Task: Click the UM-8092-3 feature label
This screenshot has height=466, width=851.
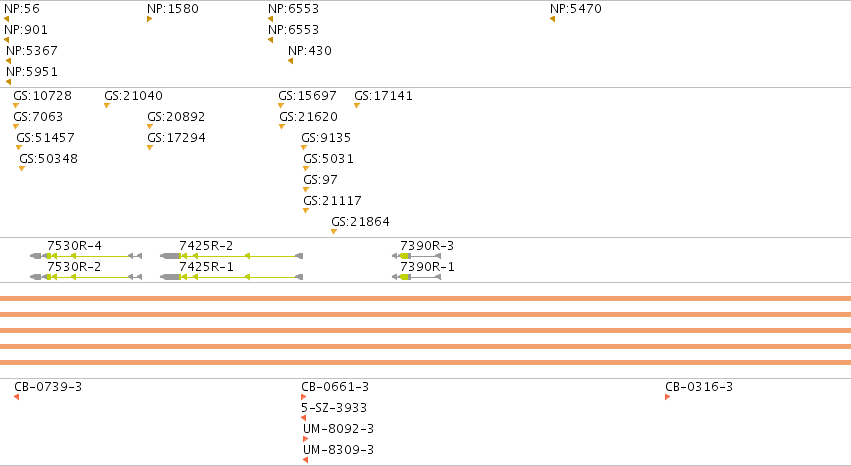Action: pos(339,429)
